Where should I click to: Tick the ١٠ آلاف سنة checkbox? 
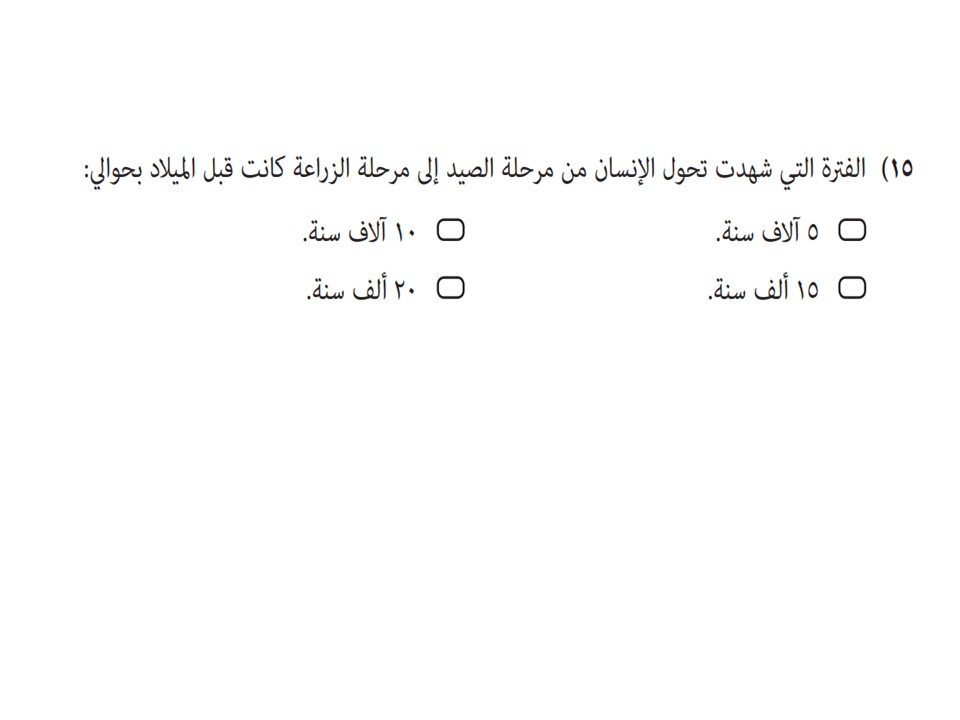click(x=450, y=230)
